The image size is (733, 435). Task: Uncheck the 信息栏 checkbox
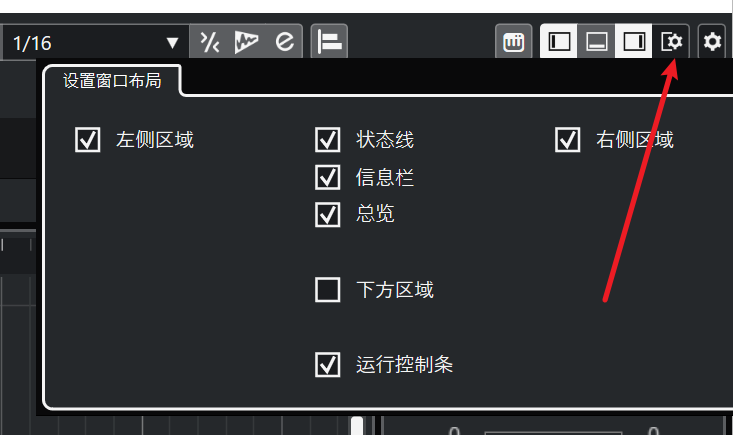327,177
